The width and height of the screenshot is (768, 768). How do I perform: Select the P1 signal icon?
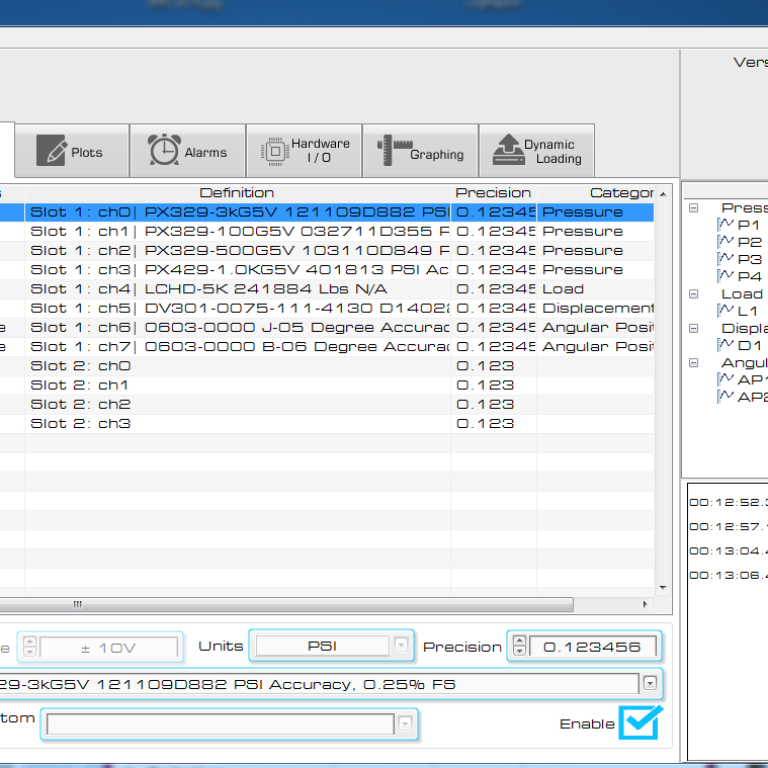point(725,224)
